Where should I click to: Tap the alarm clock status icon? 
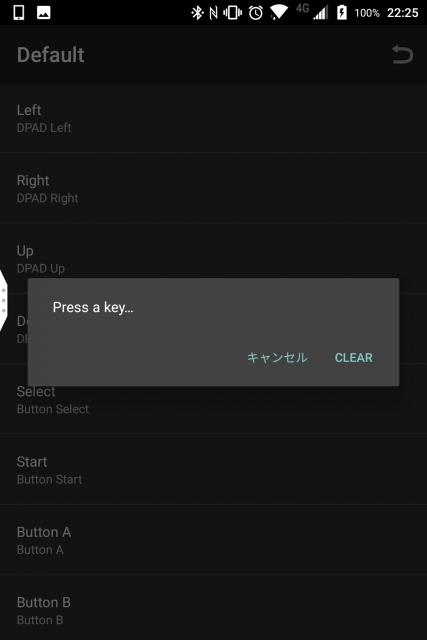(256, 13)
